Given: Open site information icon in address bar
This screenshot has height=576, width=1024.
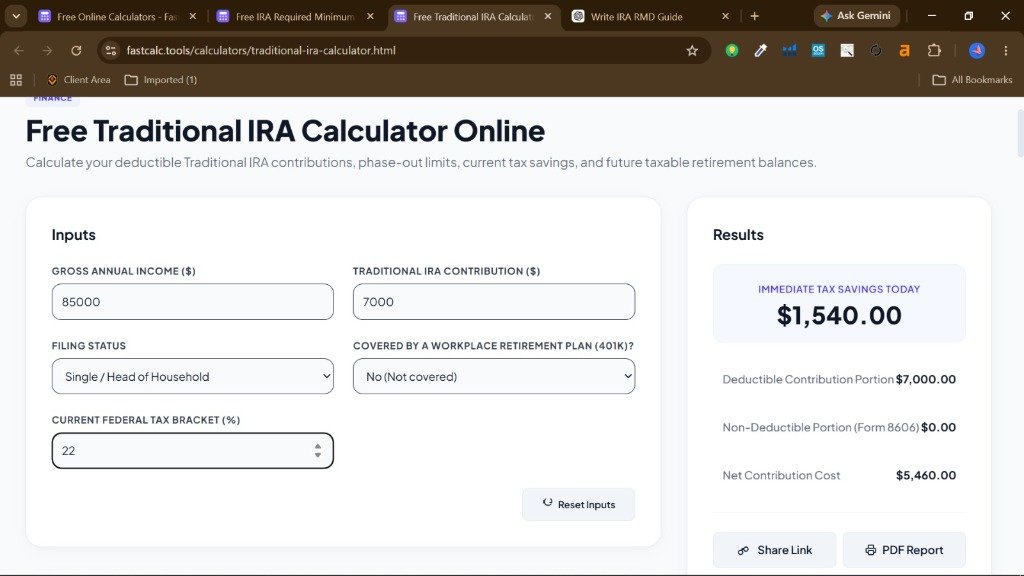Looking at the screenshot, I should [x=111, y=50].
